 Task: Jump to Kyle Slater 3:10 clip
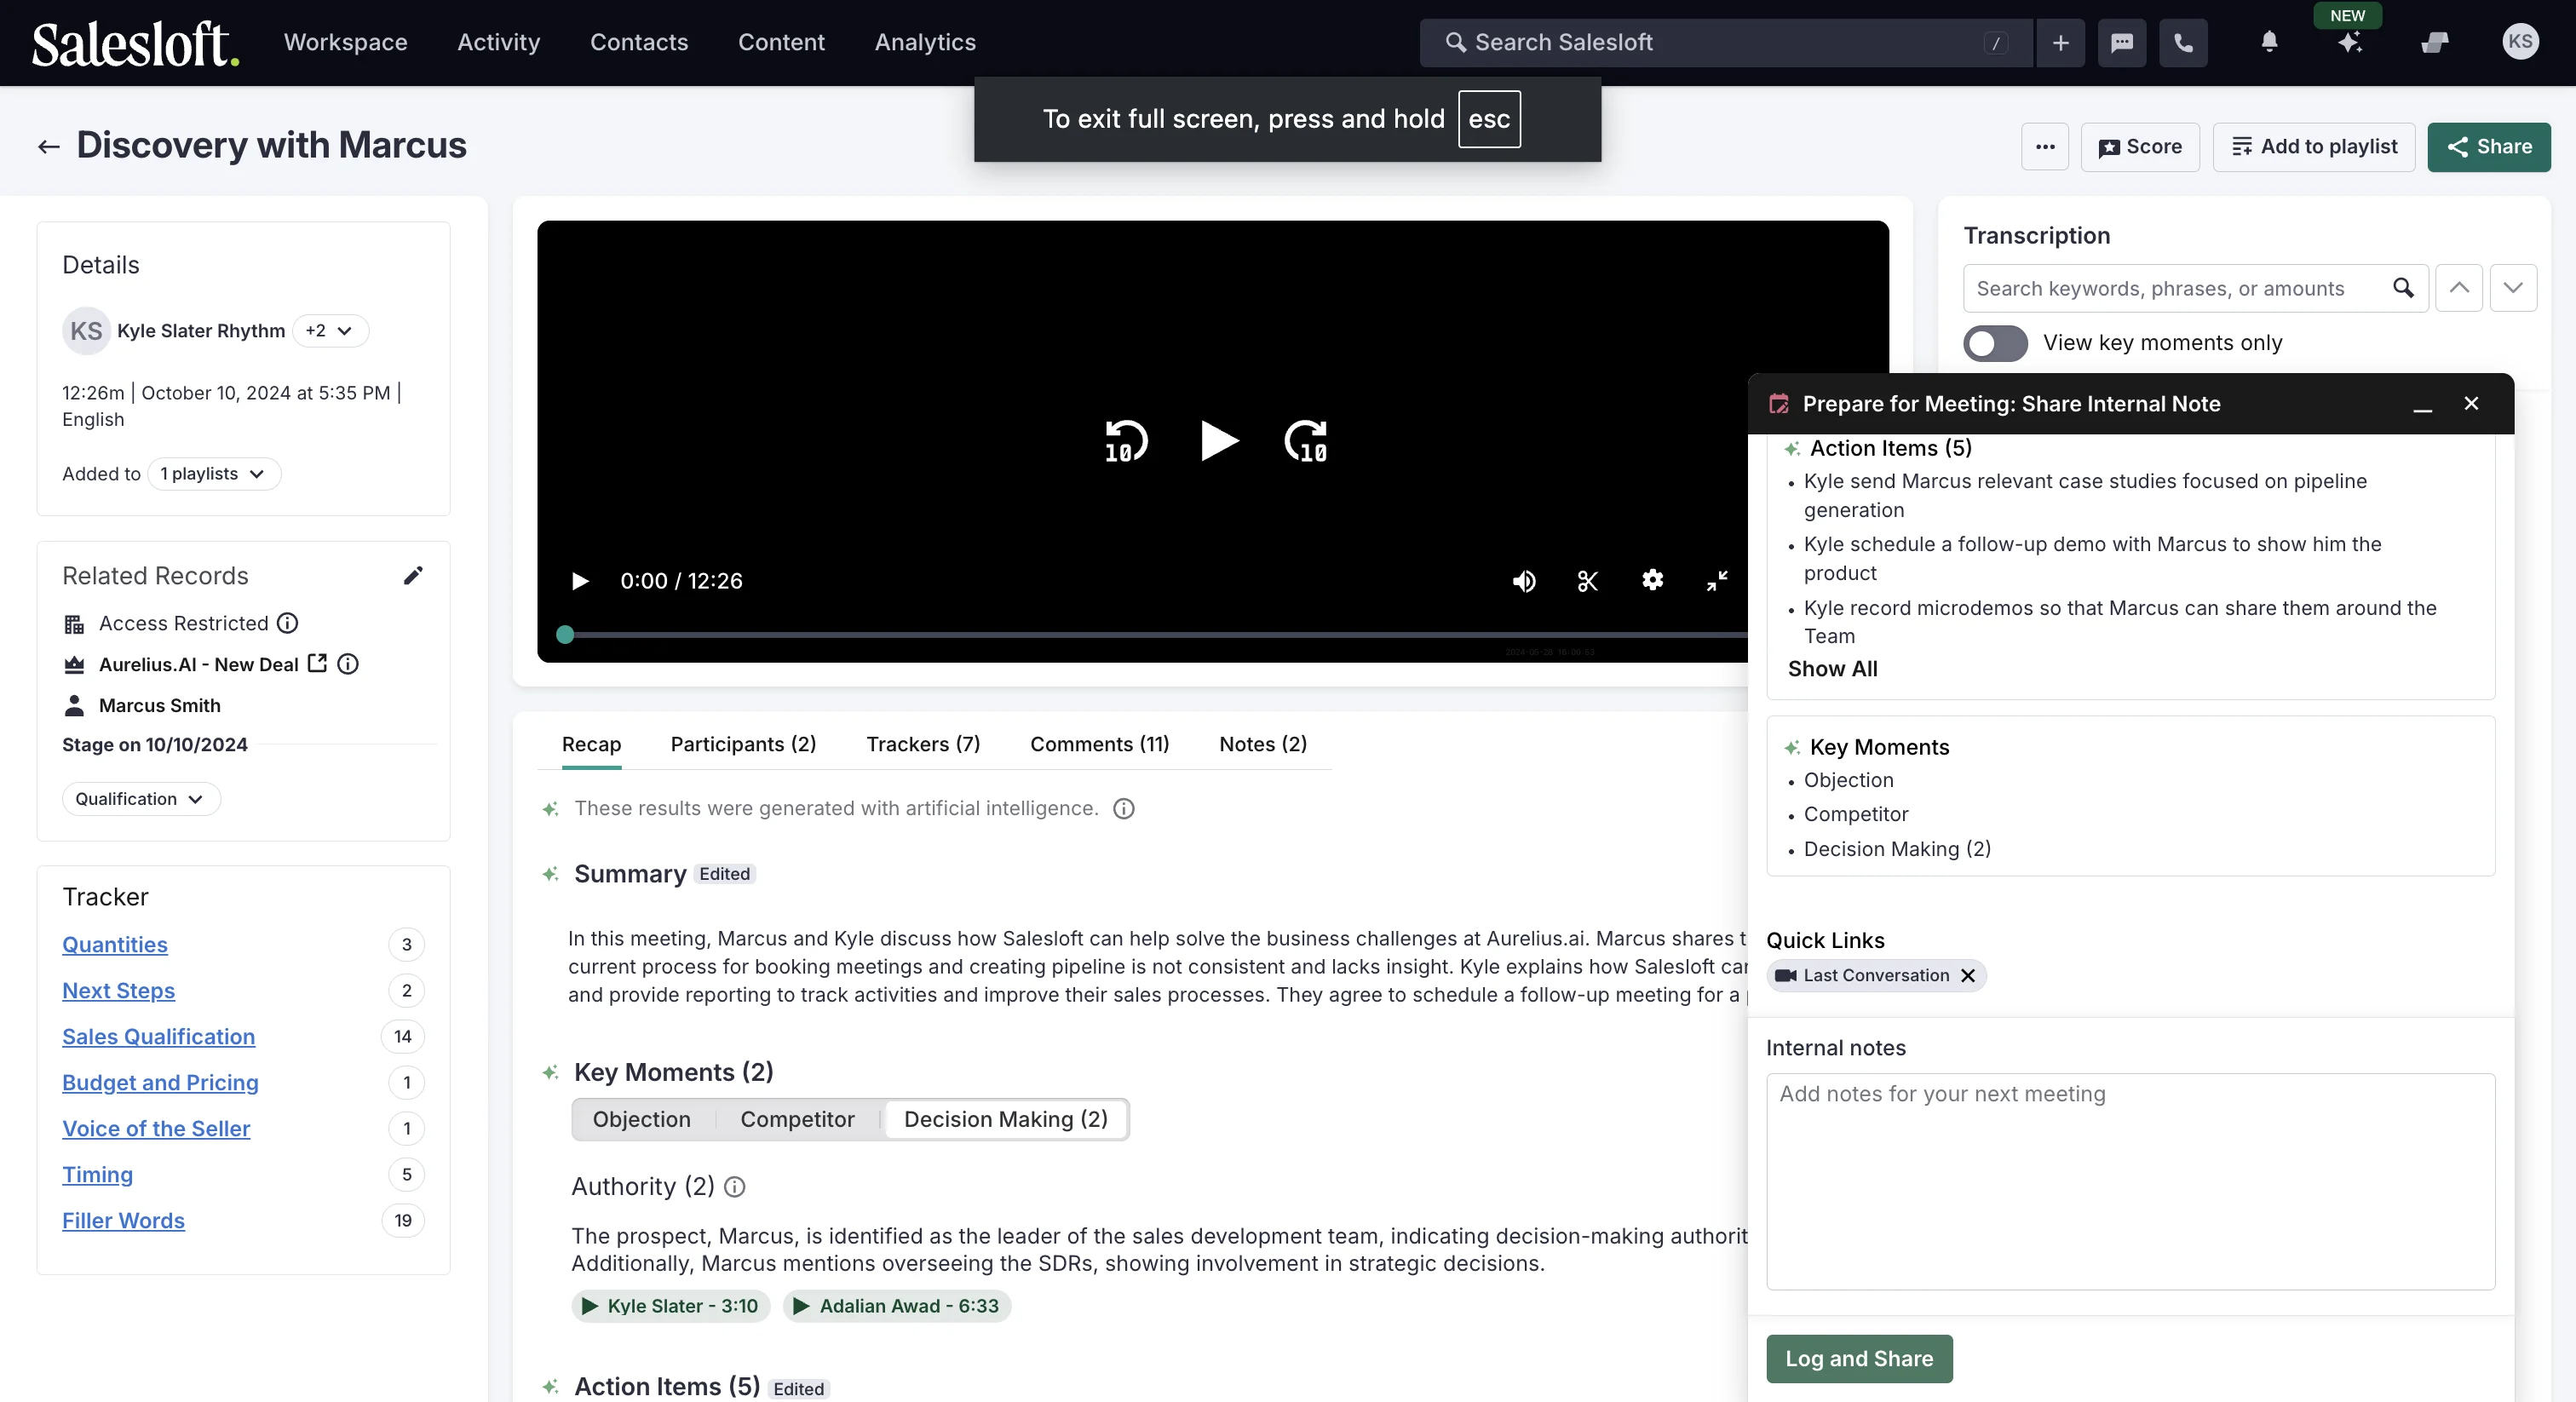pos(671,1306)
